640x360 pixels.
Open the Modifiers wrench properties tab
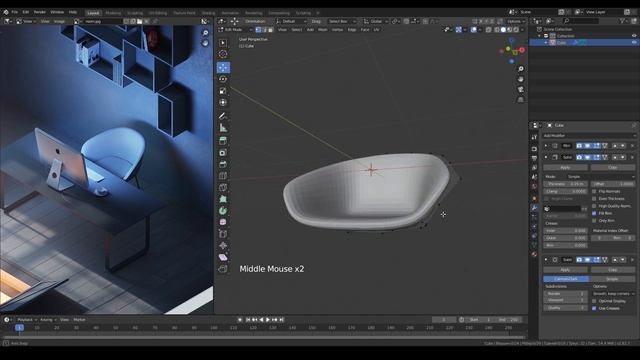tap(534, 208)
